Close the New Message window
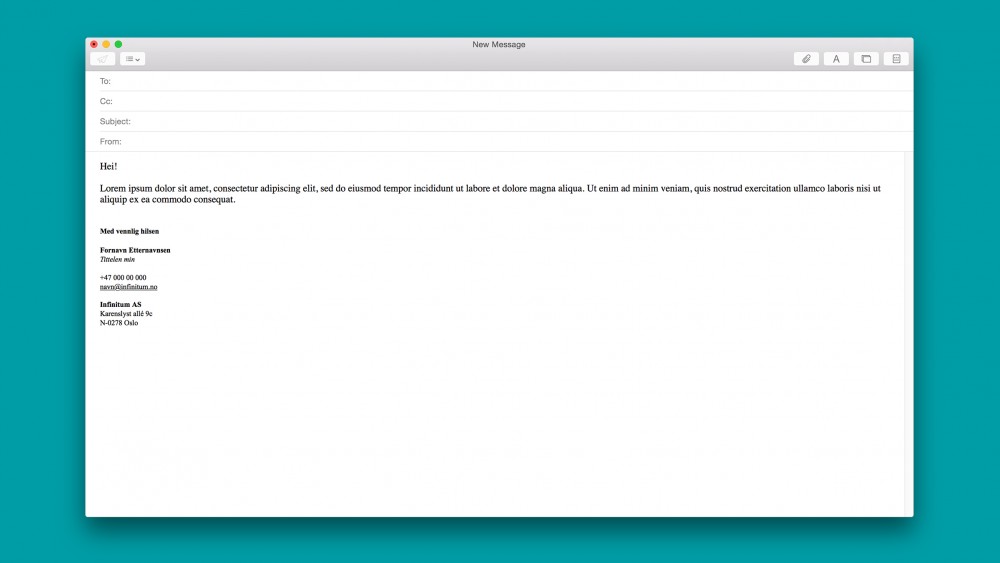The image size is (1000, 563). pyautogui.click(x=94, y=44)
